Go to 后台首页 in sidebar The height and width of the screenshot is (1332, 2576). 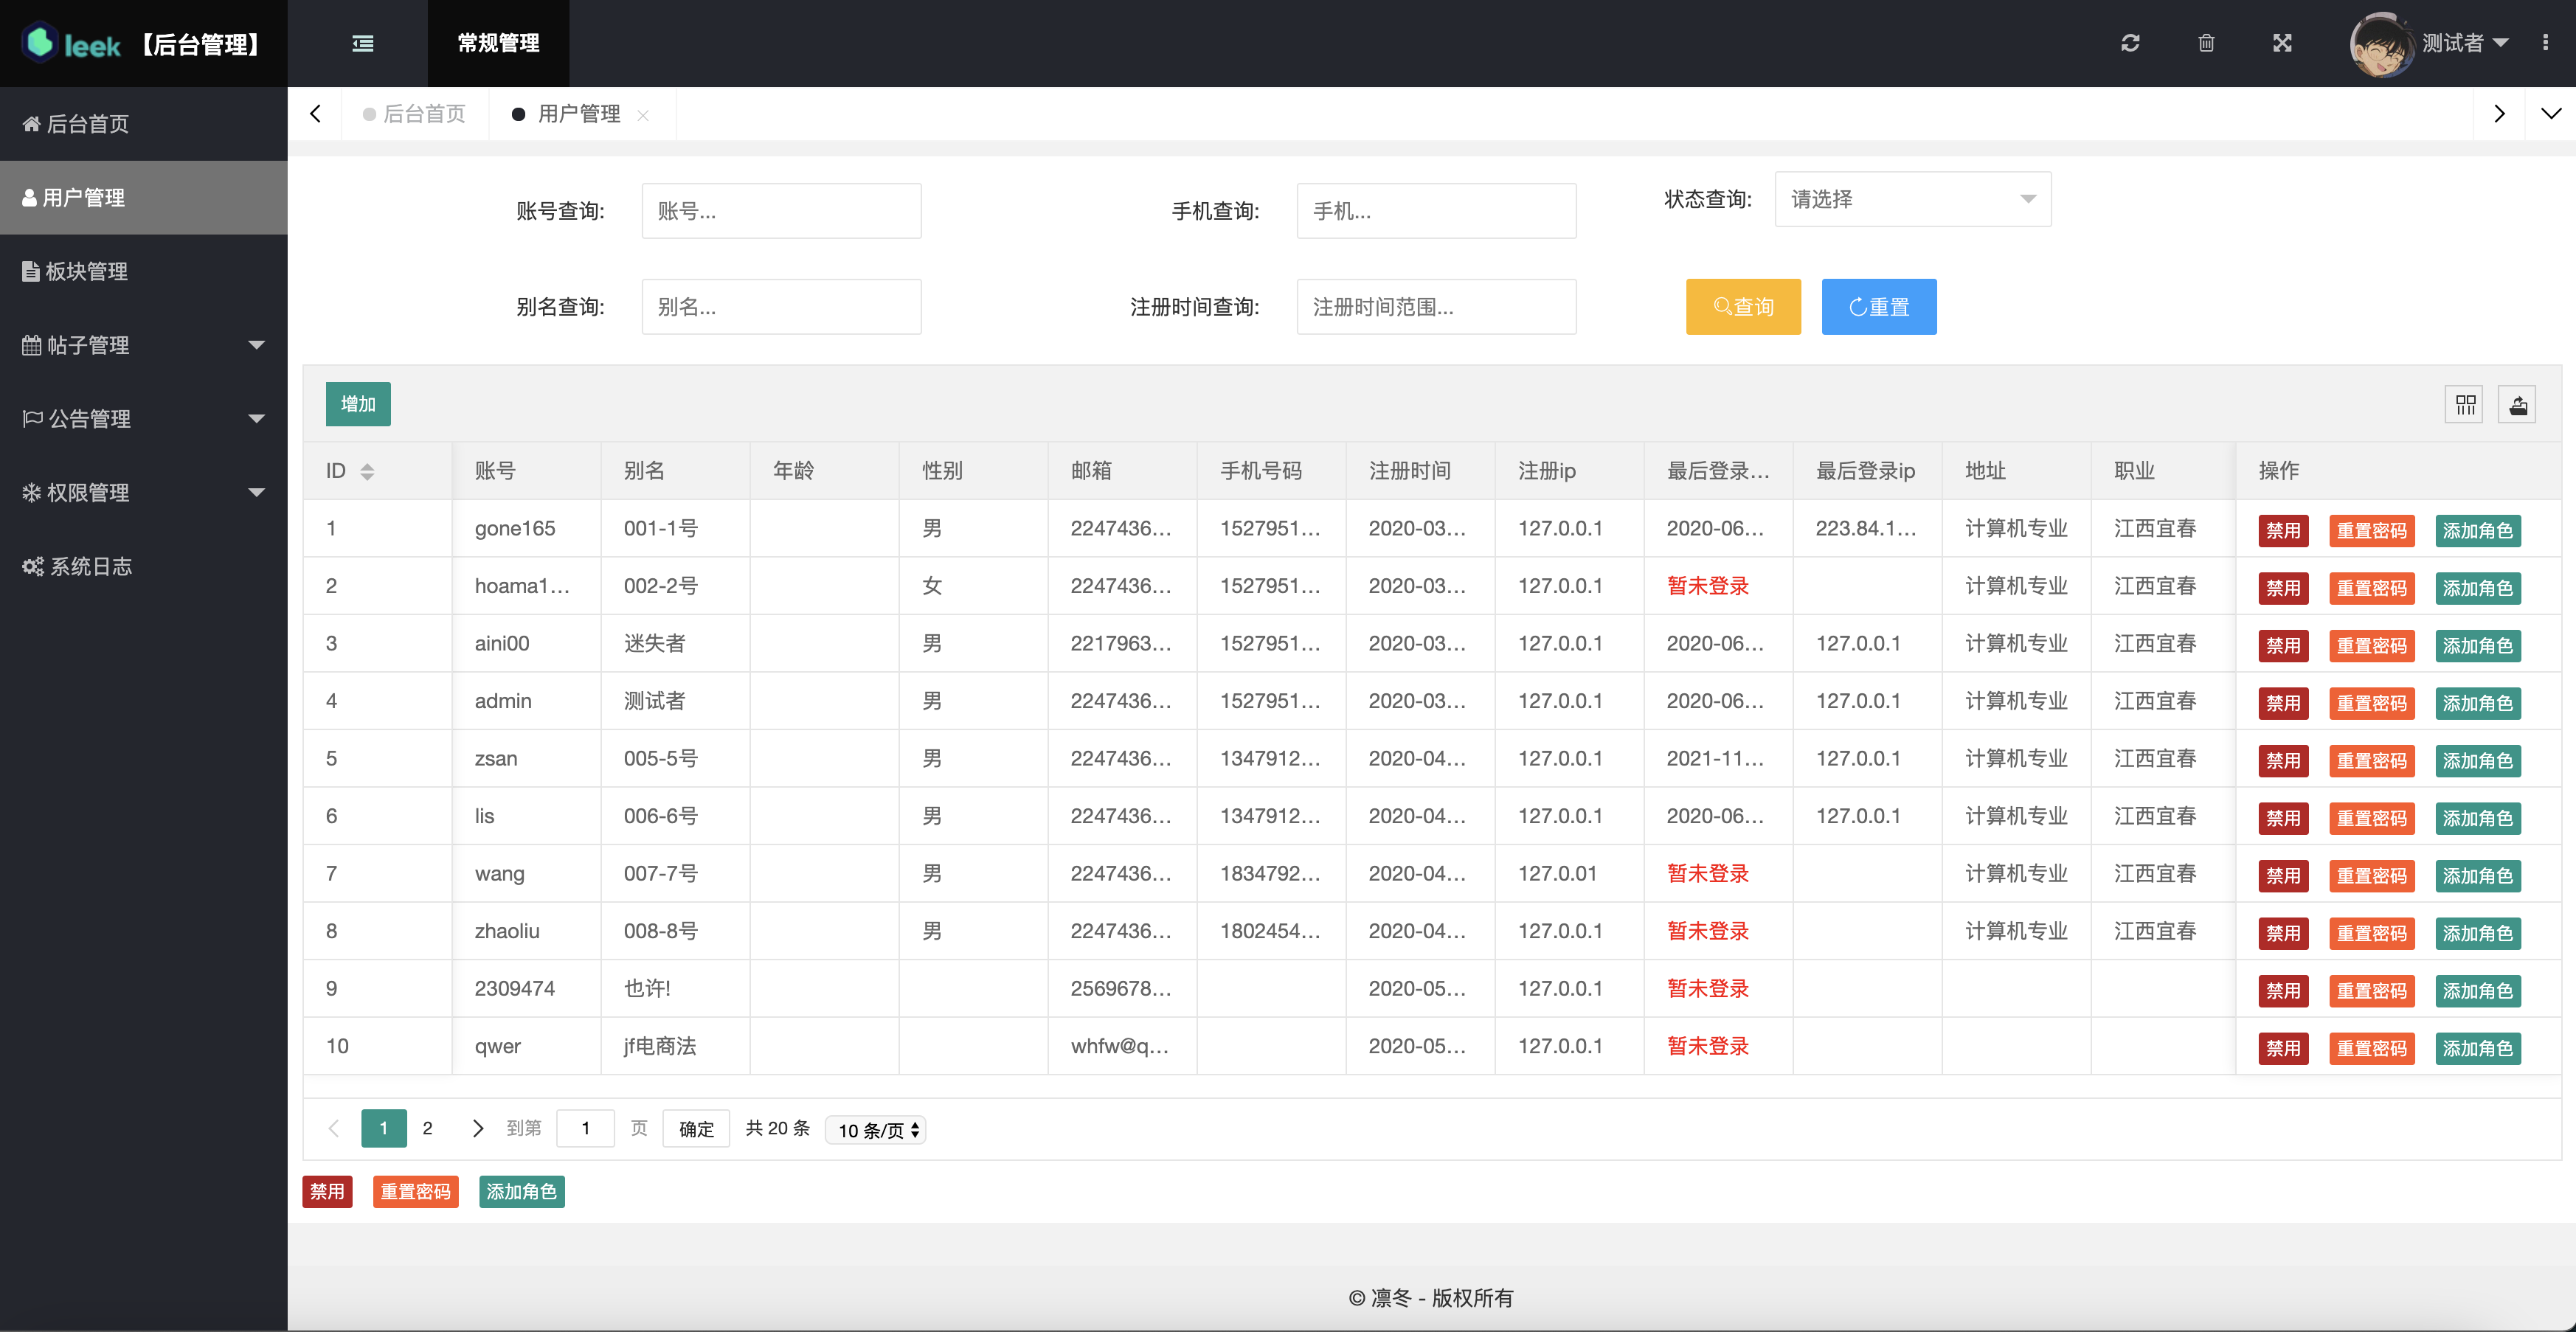click(144, 124)
